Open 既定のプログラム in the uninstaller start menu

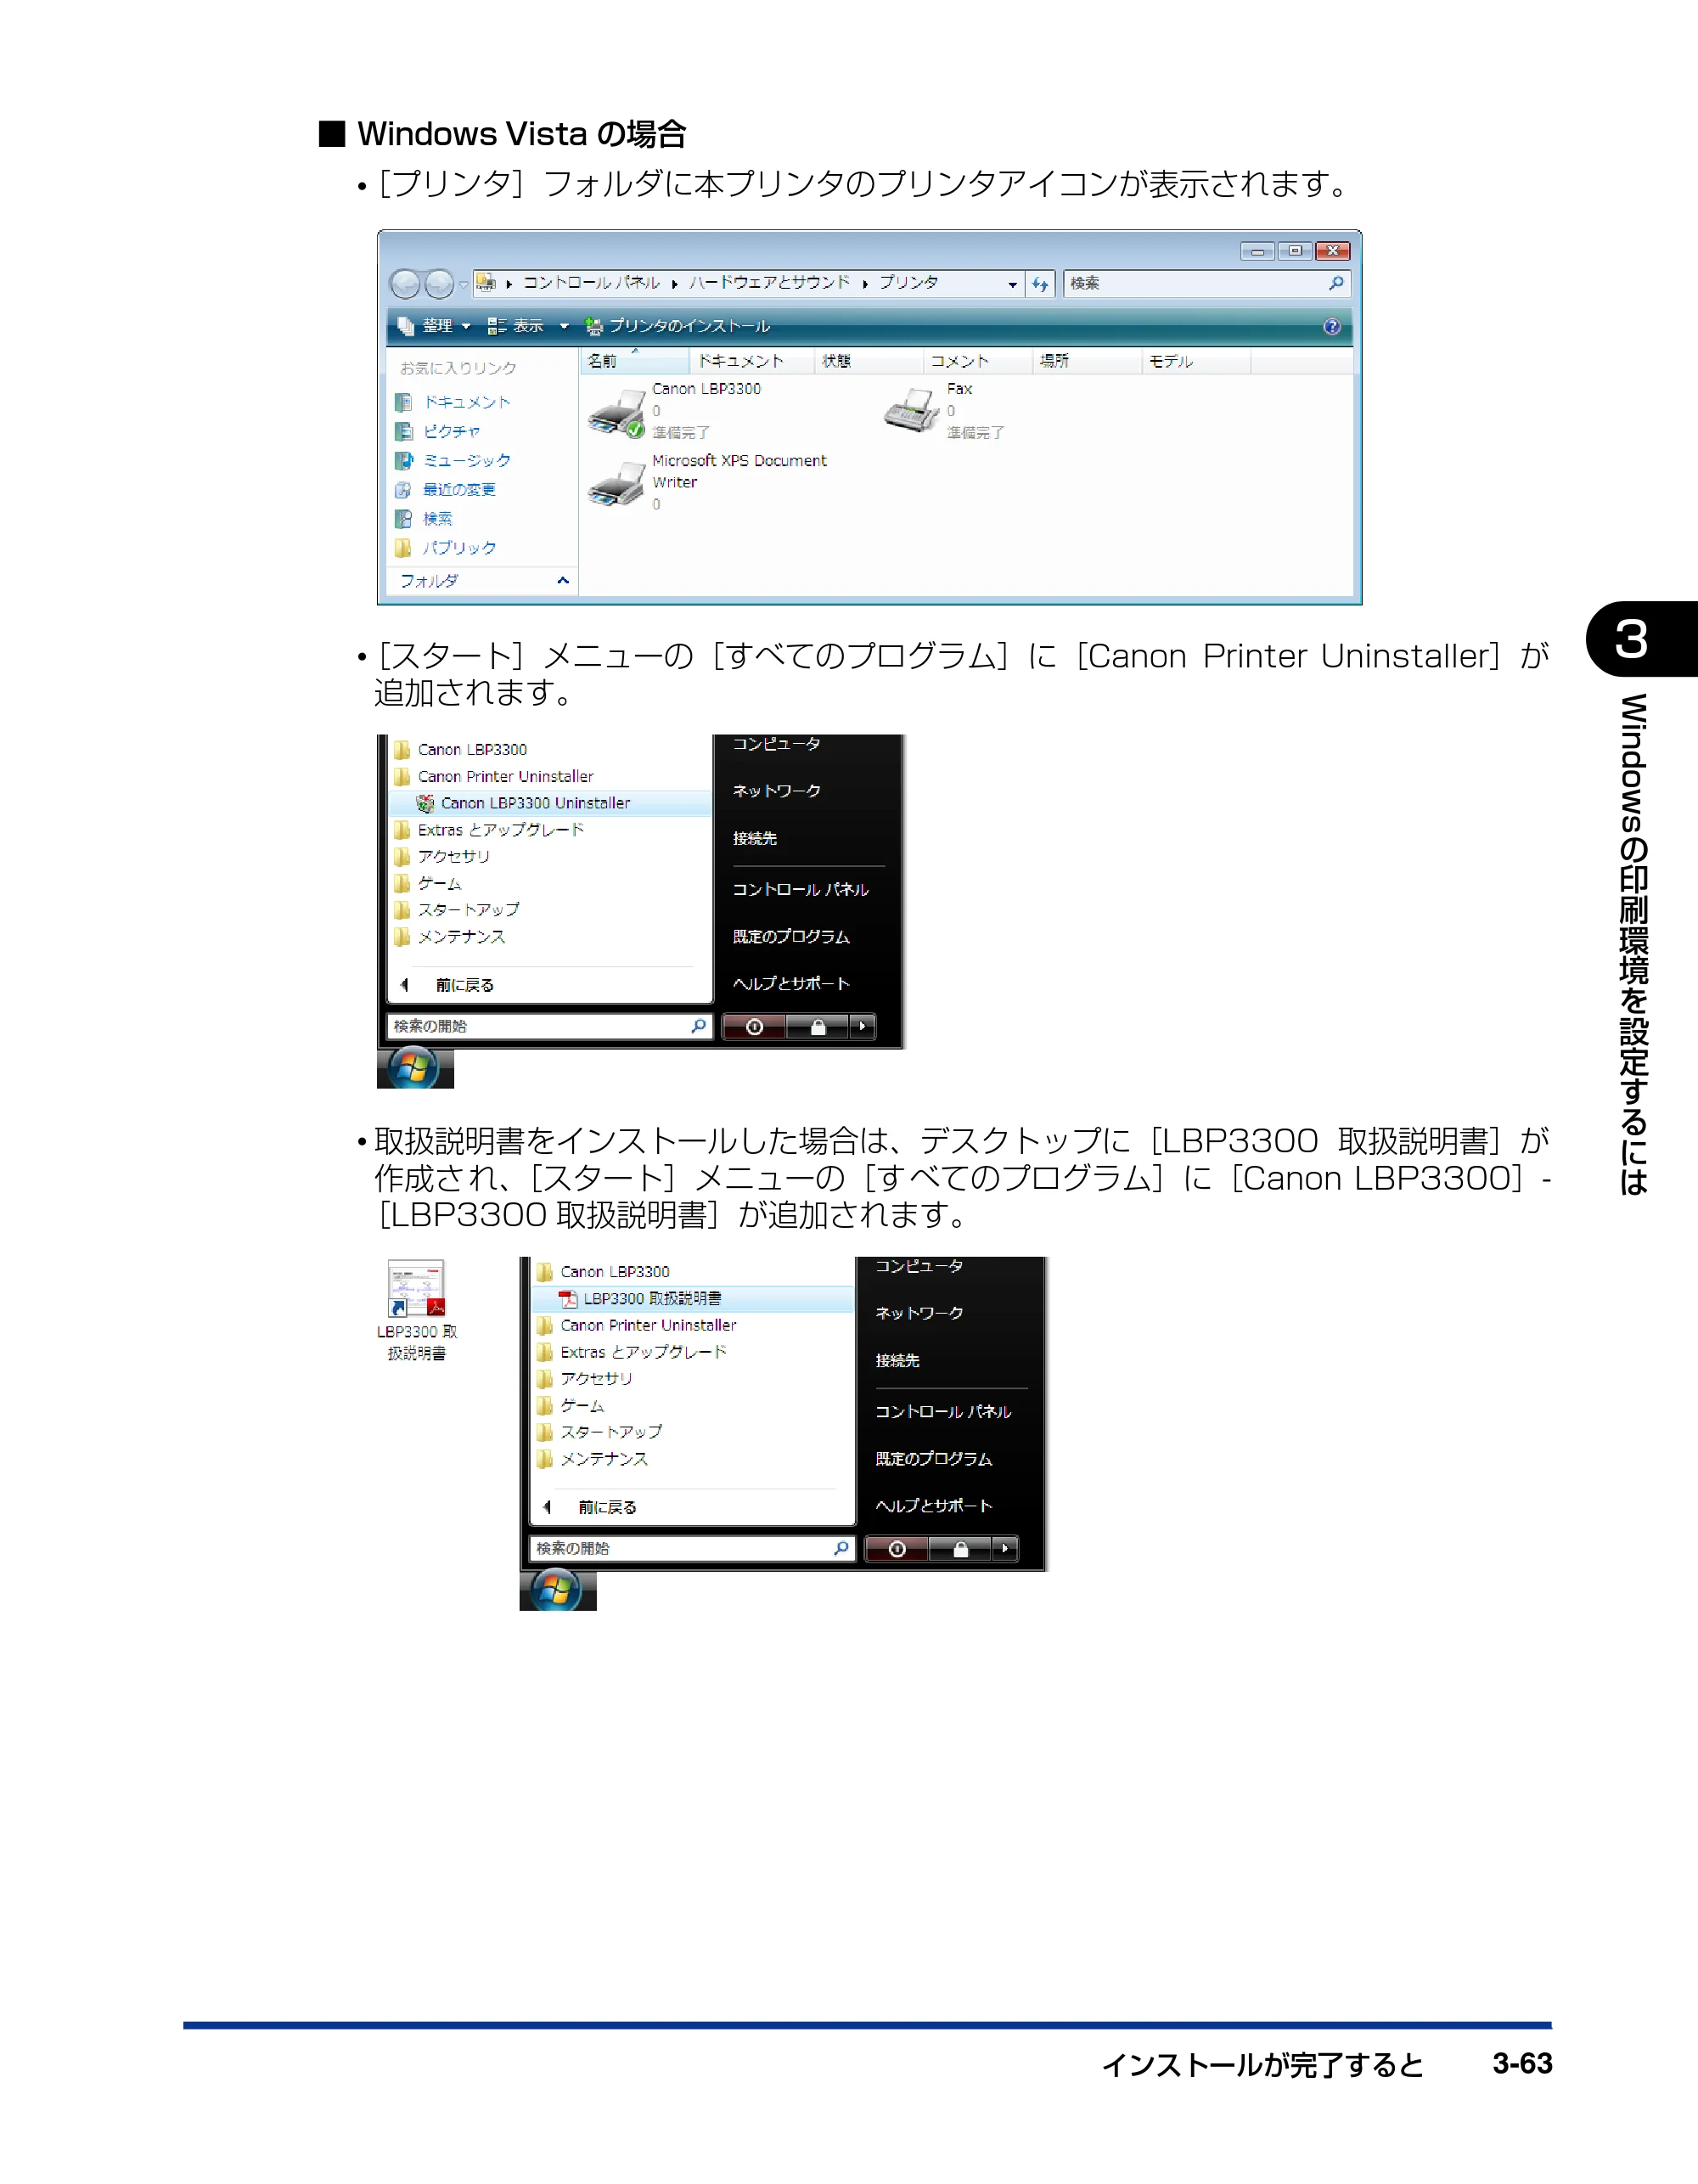click(x=791, y=937)
